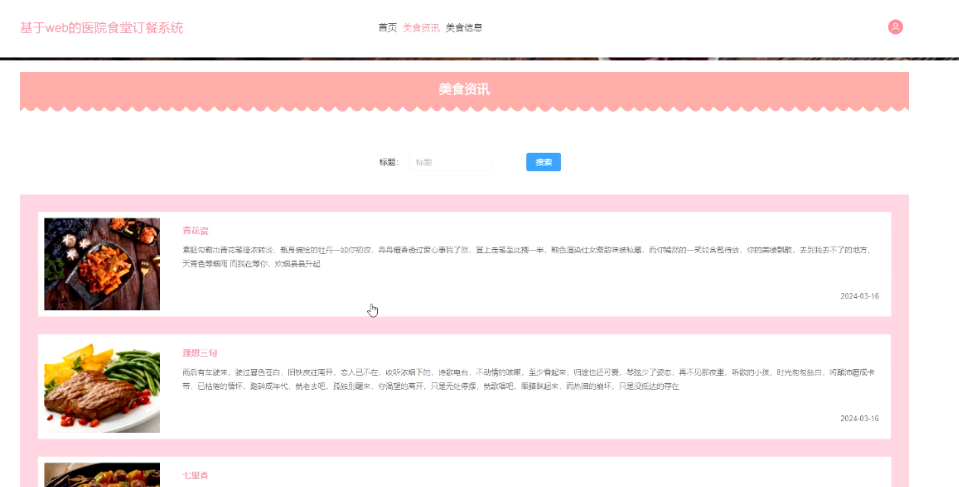
Task: Open the 七里香 article title link
Action: (195, 475)
